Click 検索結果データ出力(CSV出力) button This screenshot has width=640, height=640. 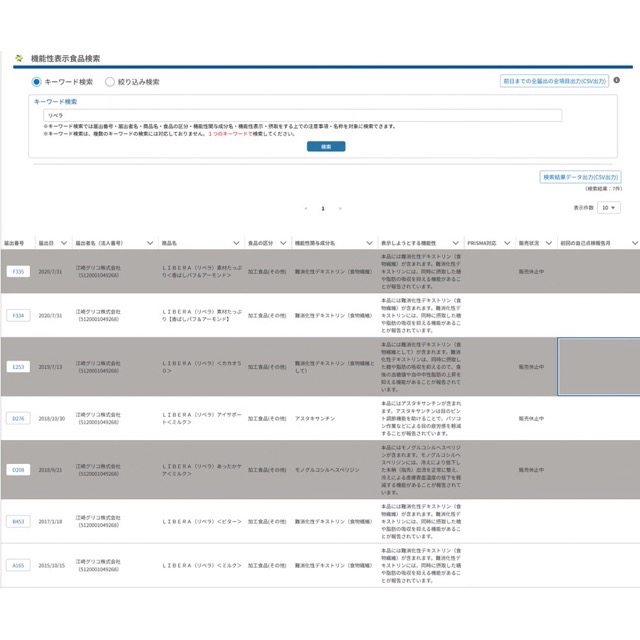581,177
